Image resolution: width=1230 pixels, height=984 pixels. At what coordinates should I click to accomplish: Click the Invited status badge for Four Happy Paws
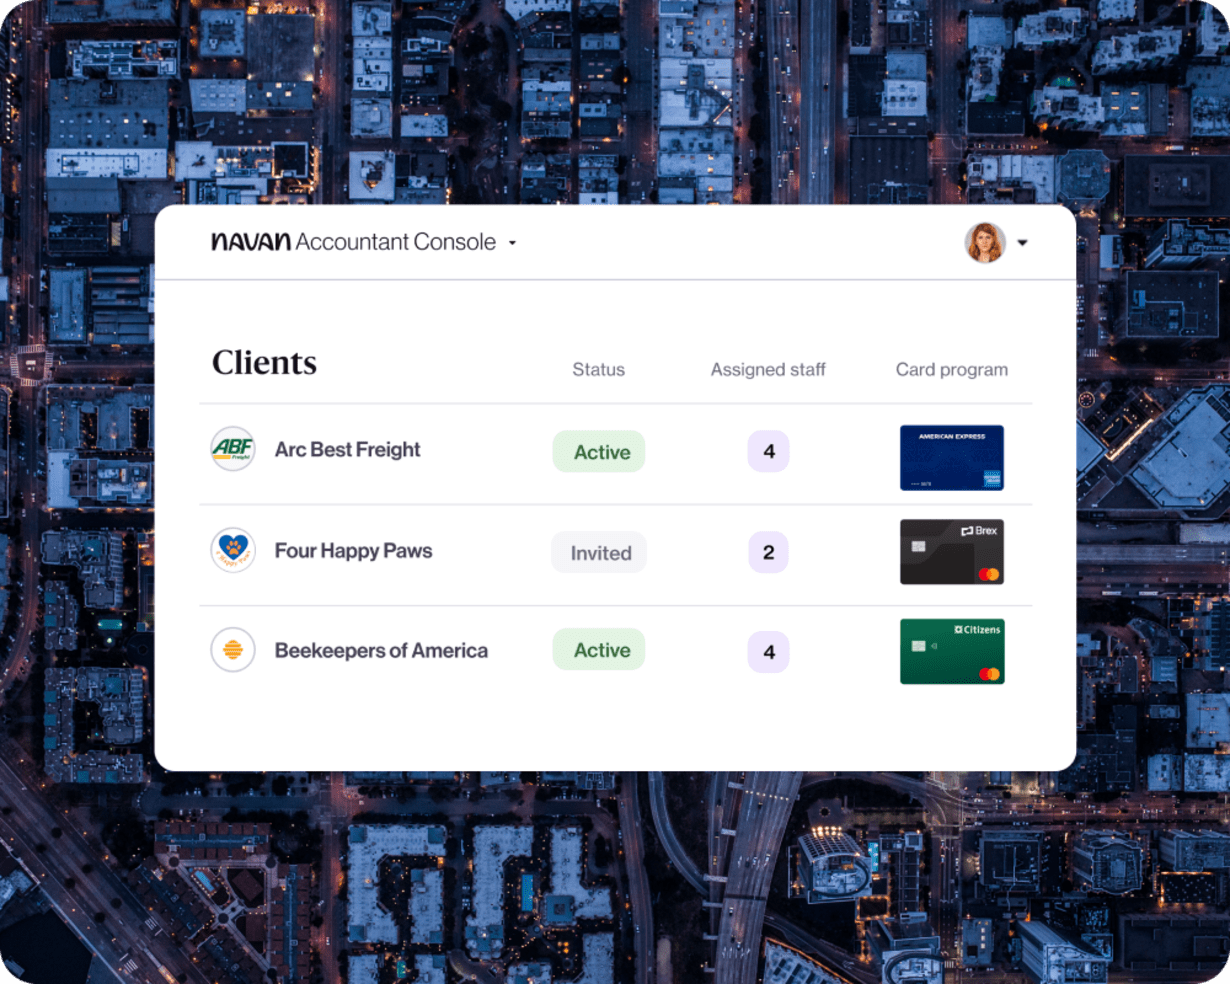click(x=599, y=552)
